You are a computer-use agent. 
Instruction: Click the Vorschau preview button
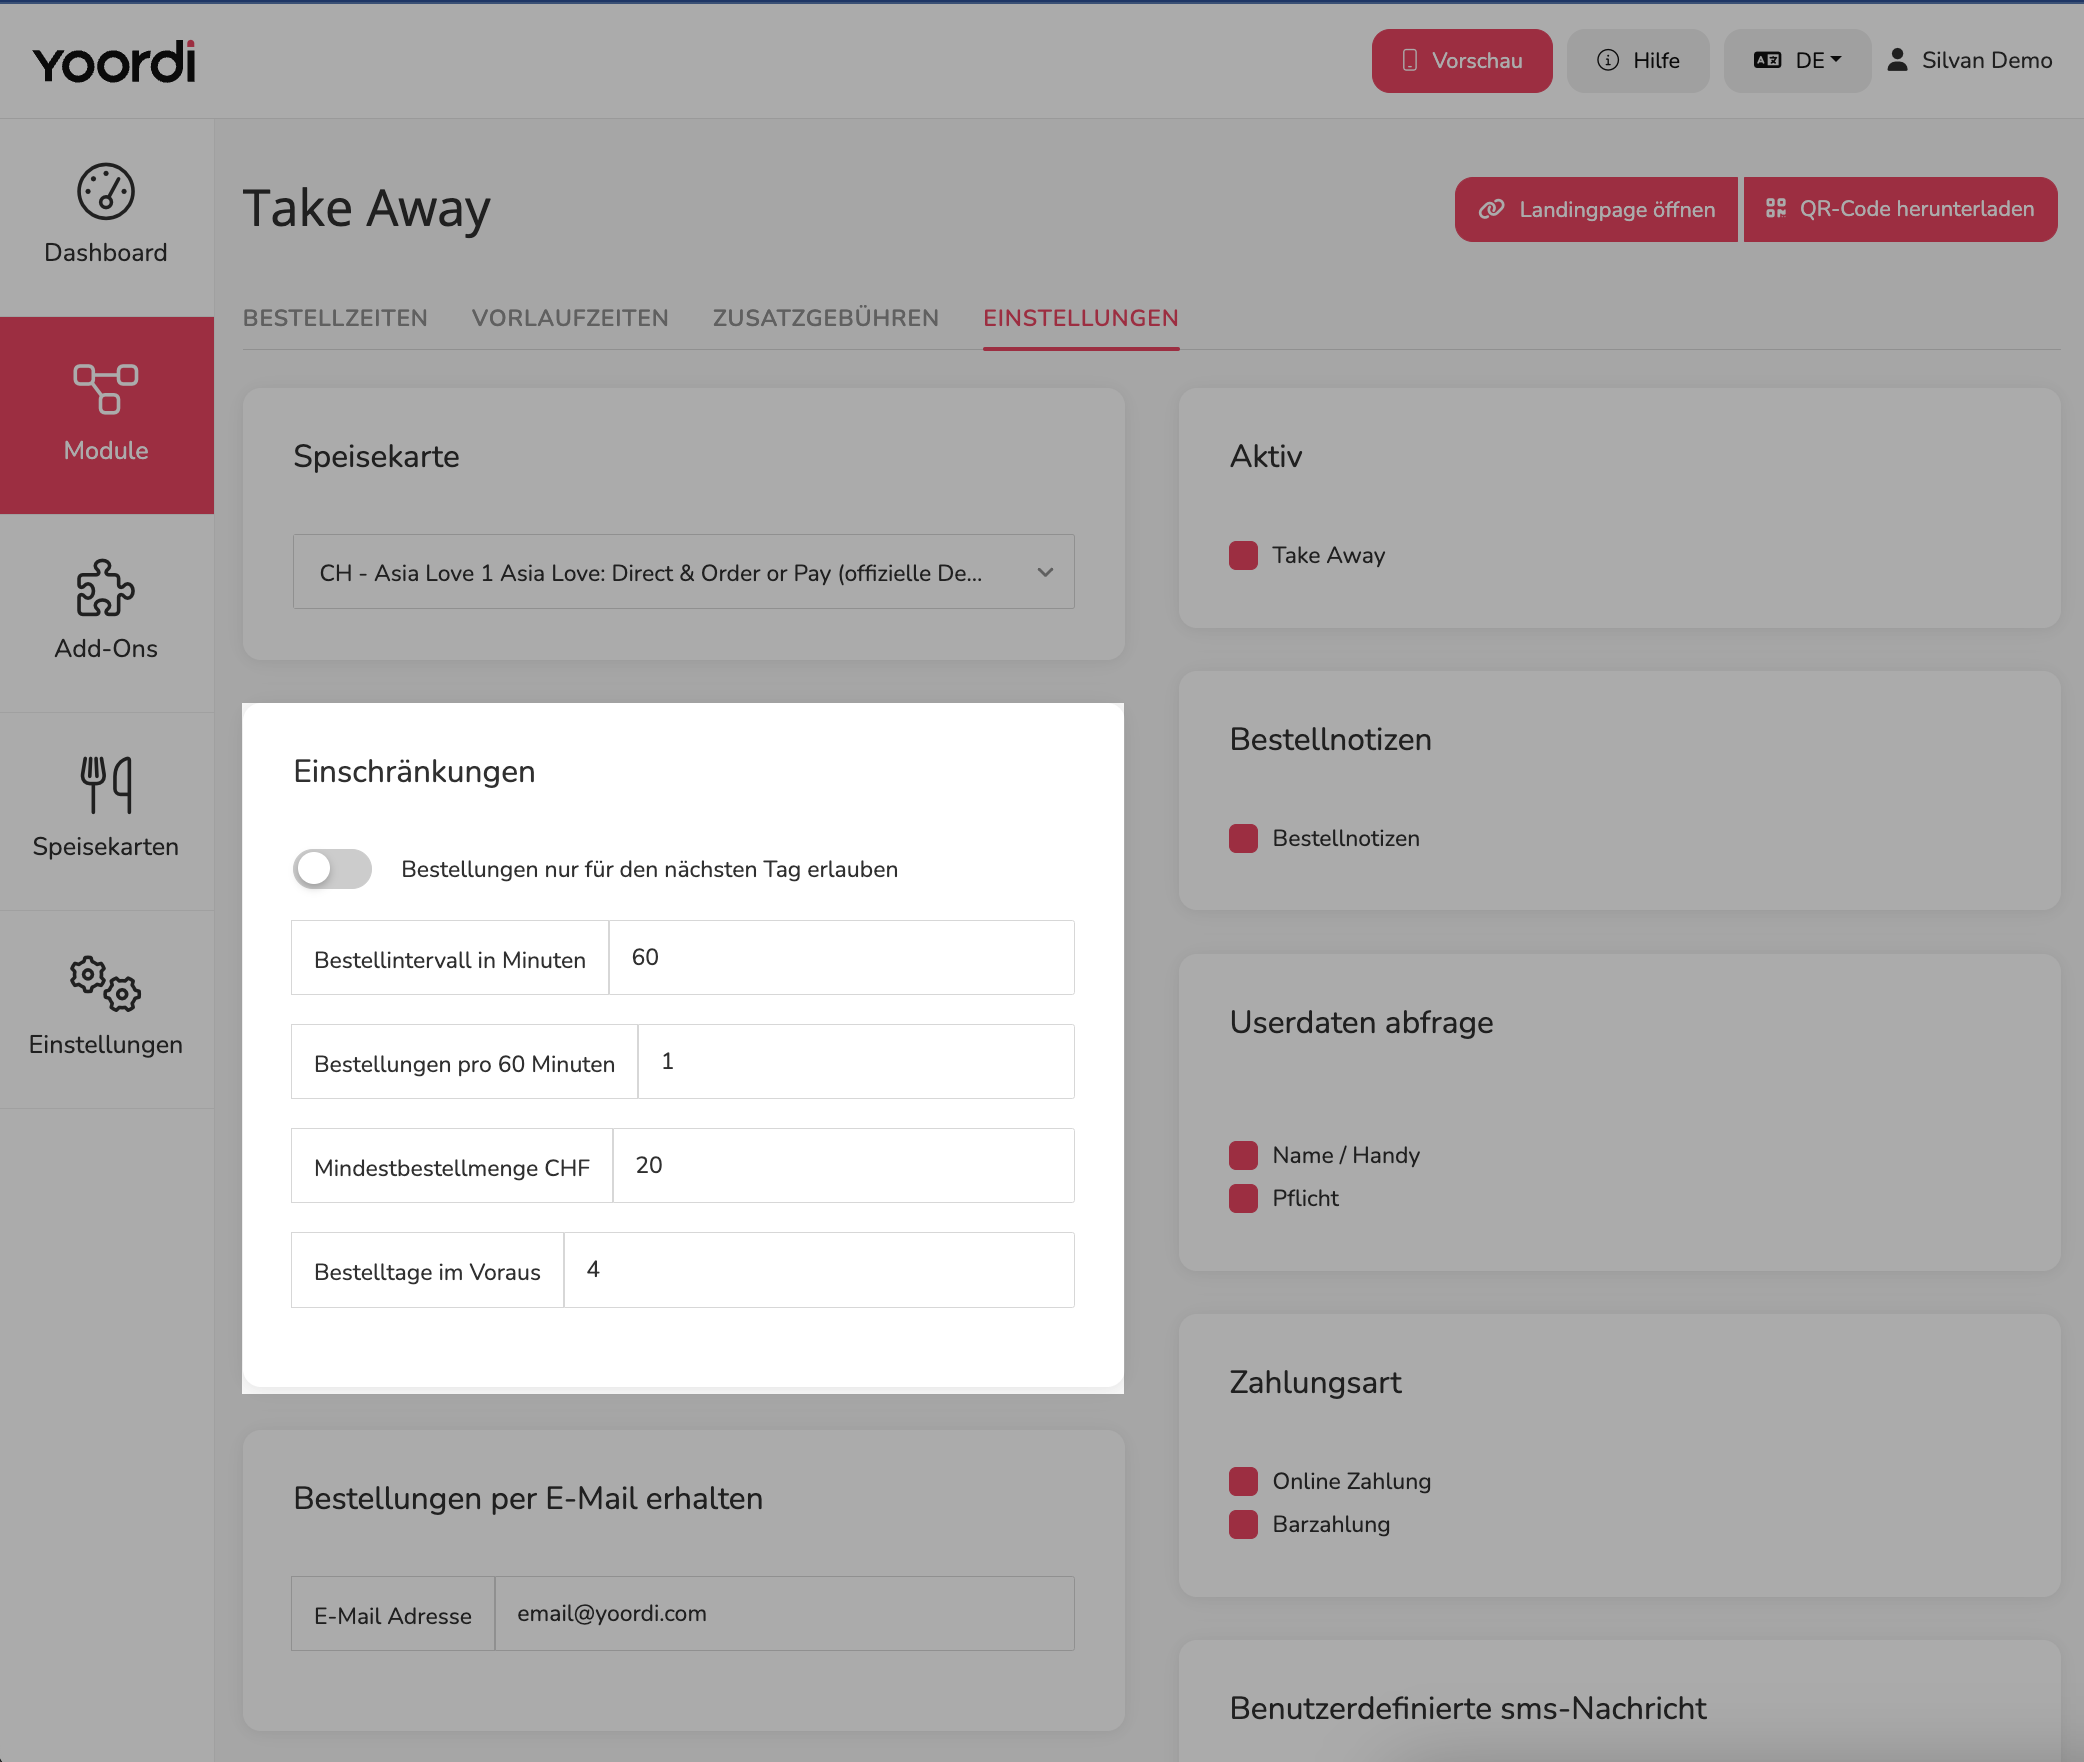(1462, 60)
